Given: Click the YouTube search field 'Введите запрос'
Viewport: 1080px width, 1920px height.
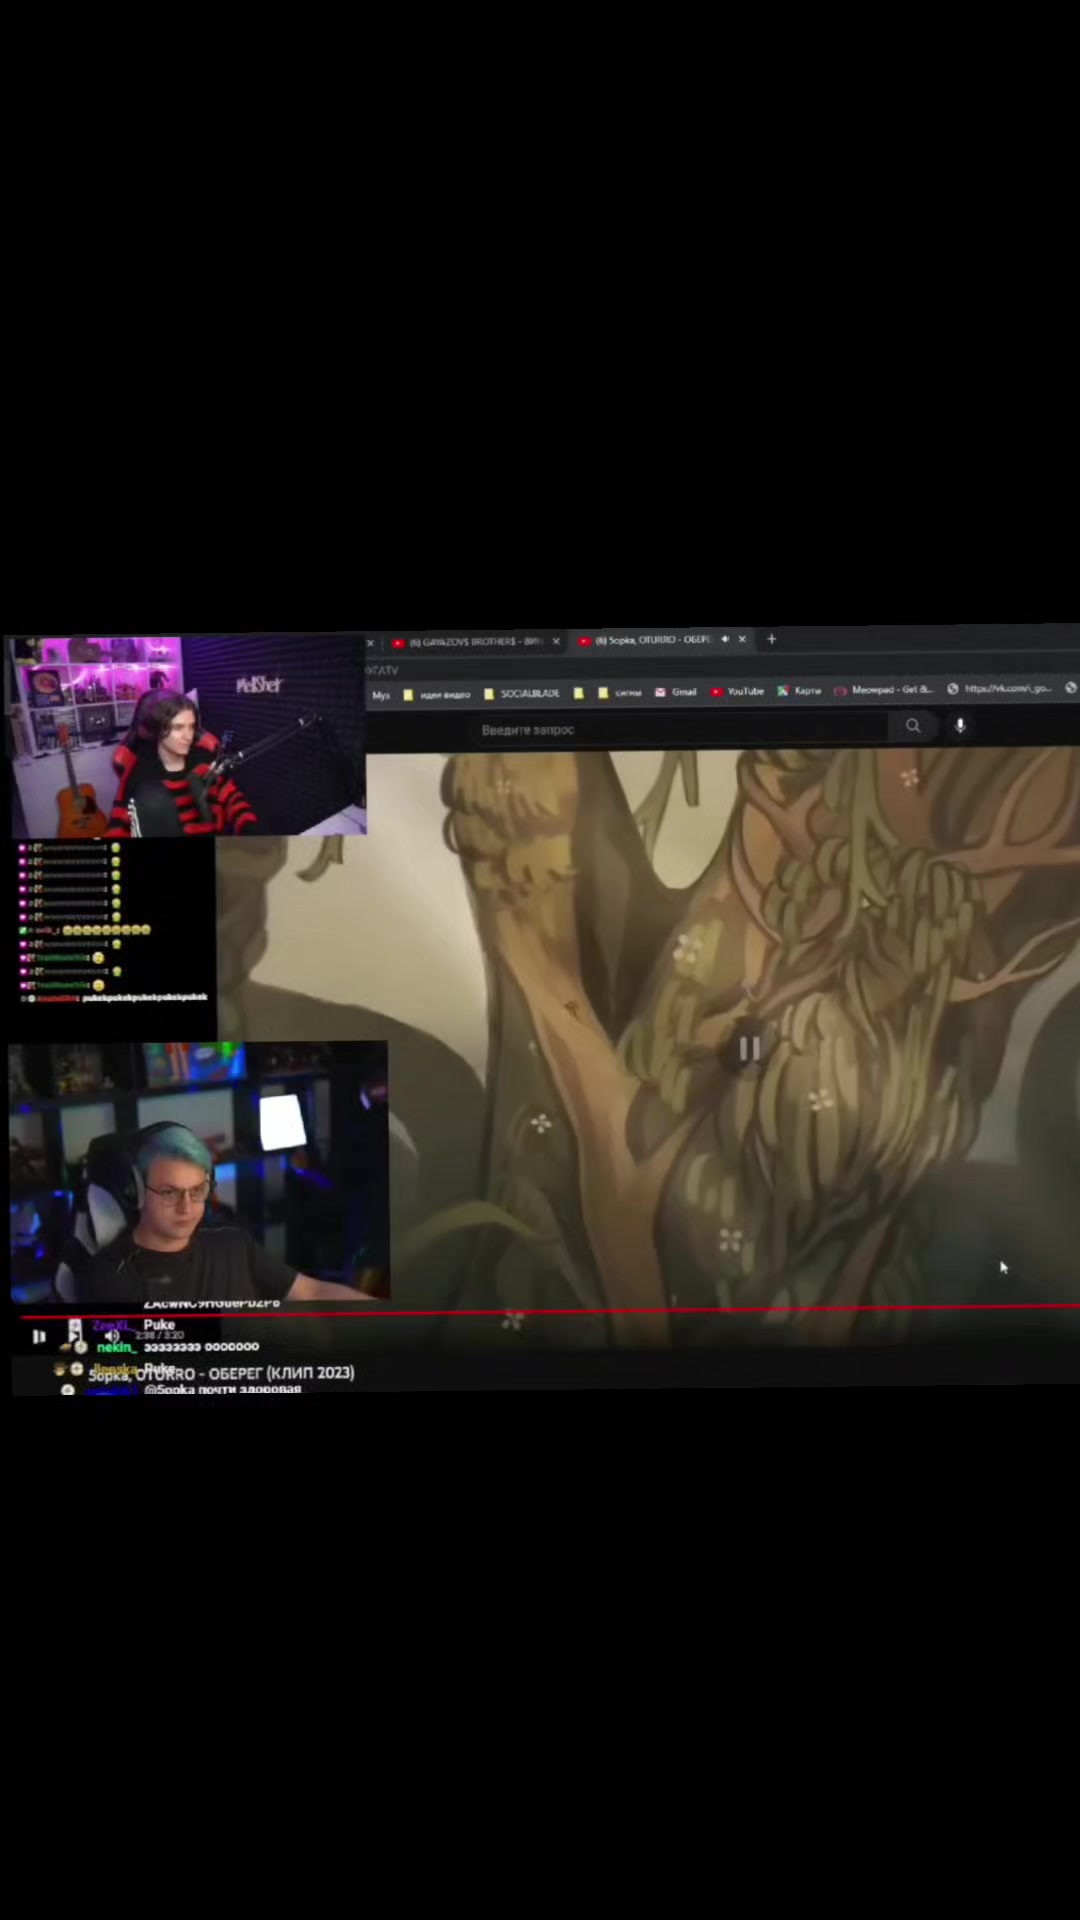Looking at the screenshot, I should (x=680, y=729).
